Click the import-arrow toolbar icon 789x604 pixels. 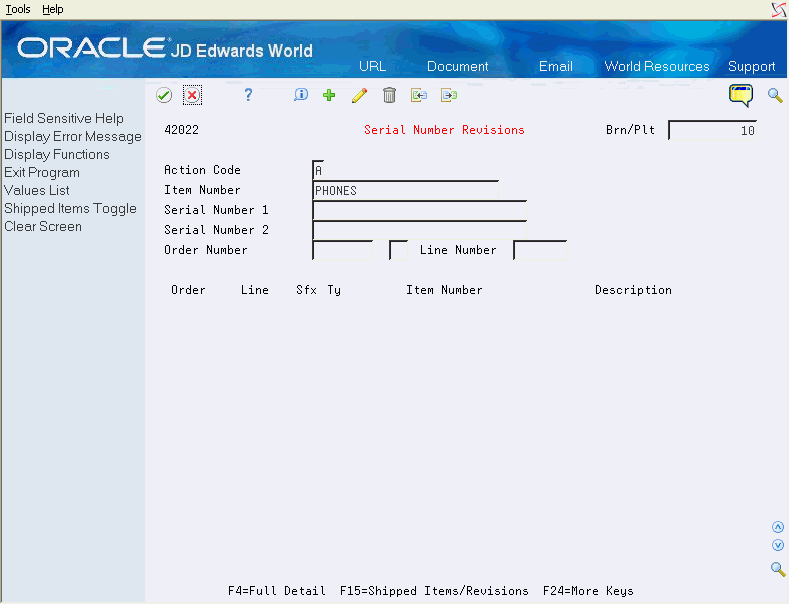419,95
